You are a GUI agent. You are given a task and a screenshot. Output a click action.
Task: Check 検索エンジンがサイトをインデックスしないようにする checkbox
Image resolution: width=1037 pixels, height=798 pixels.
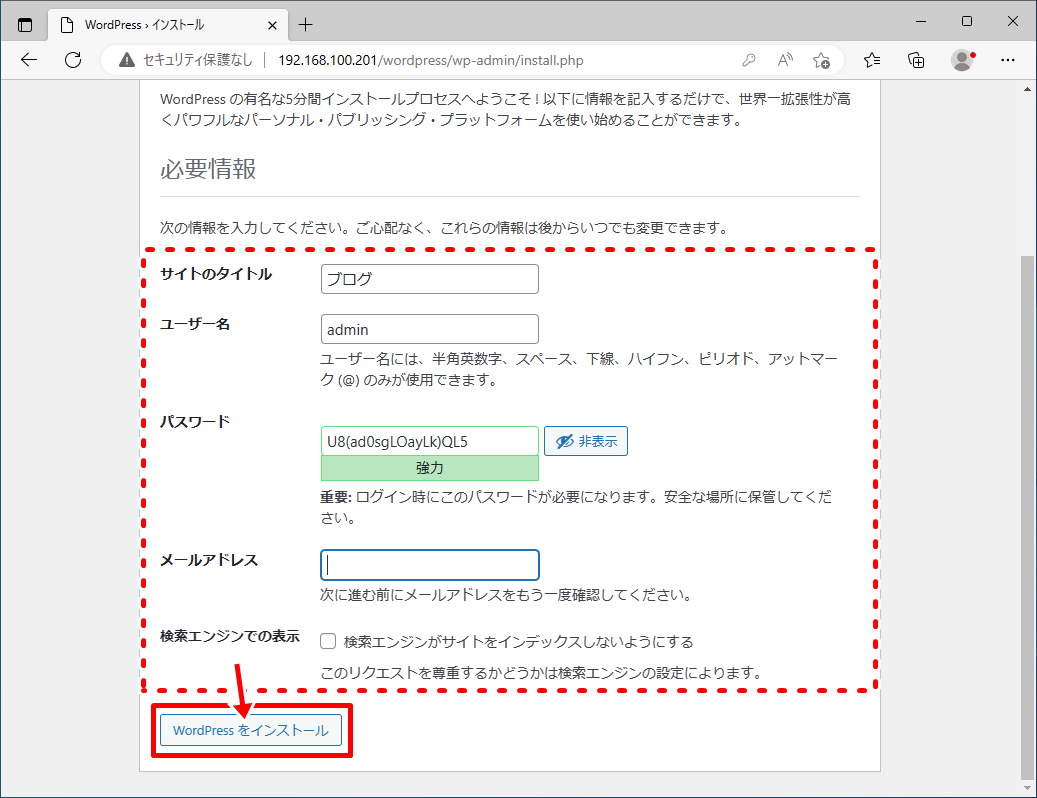[x=328, y=641]
